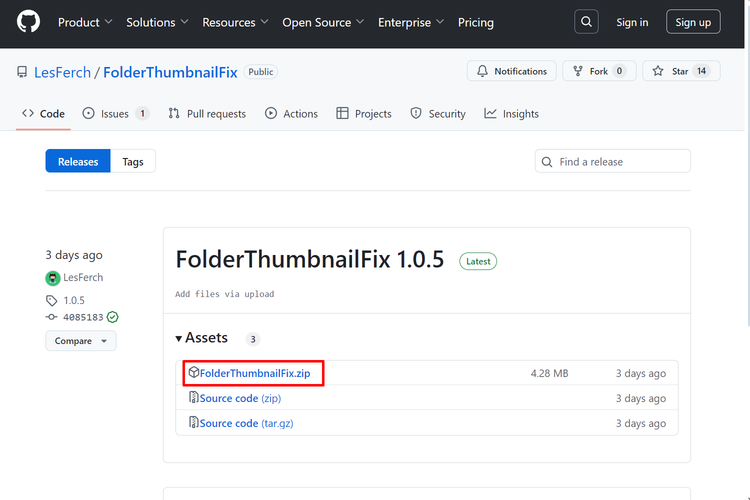The height and width of the screenshot is (500, 750).
Task: Open the FolderThumbnailFix 1.0.5 release title
Action: click(310, 259)
